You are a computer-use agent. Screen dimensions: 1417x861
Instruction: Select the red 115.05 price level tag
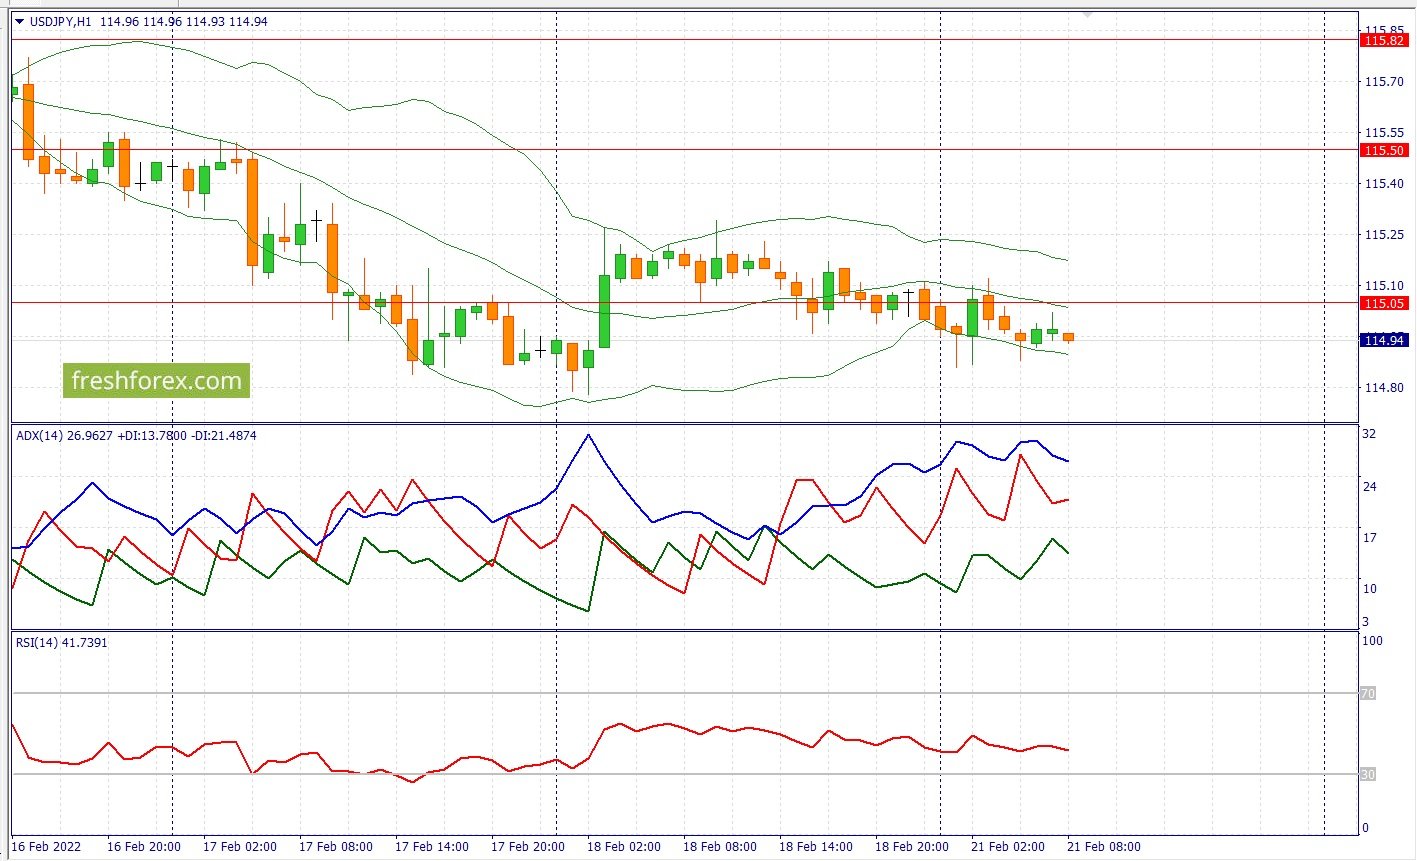[1384, 303]
